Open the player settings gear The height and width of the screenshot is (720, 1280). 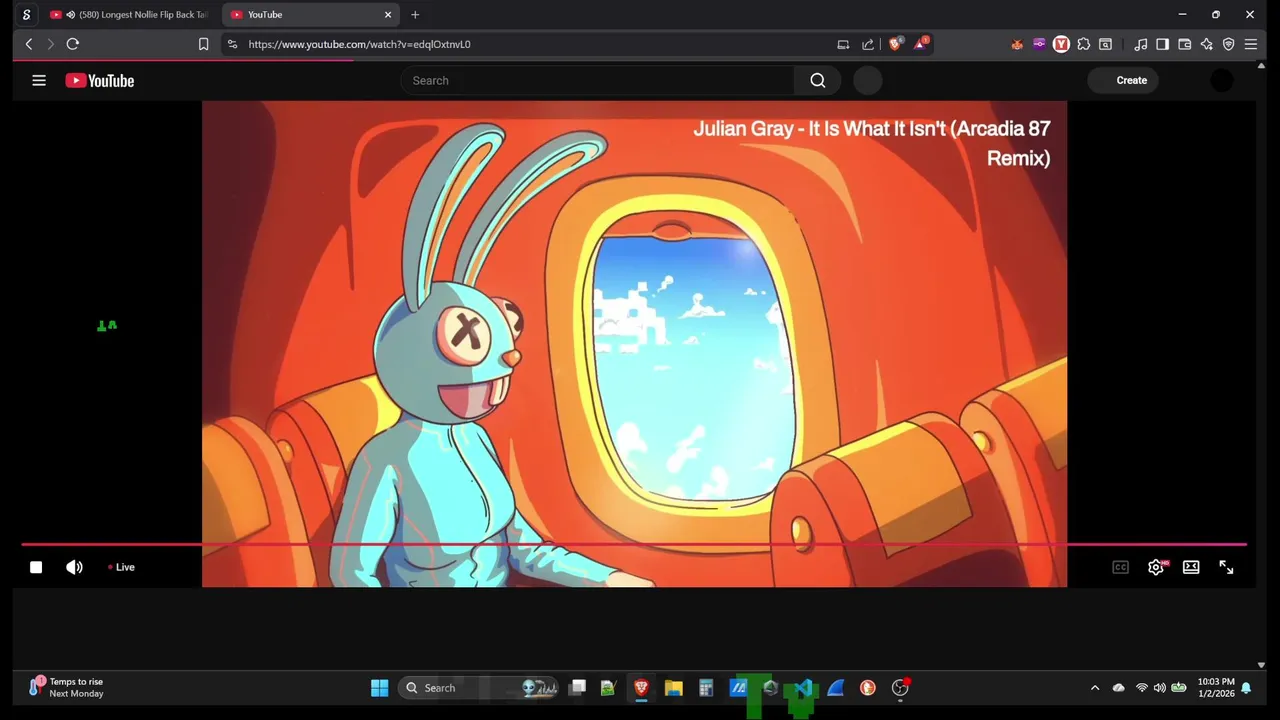click(1155, 567)
